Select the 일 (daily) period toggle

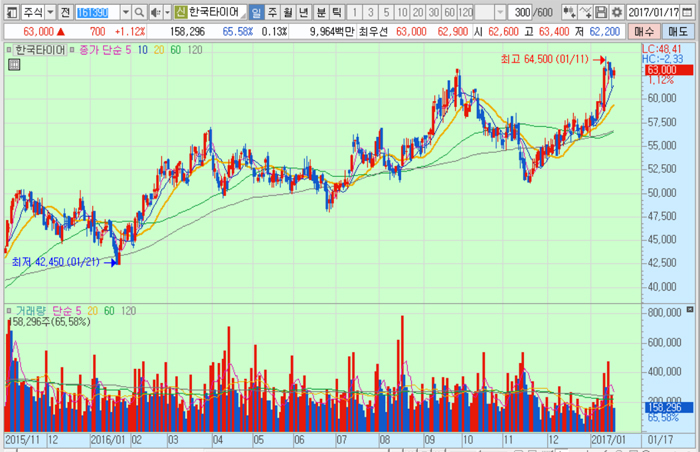point(257,12)
